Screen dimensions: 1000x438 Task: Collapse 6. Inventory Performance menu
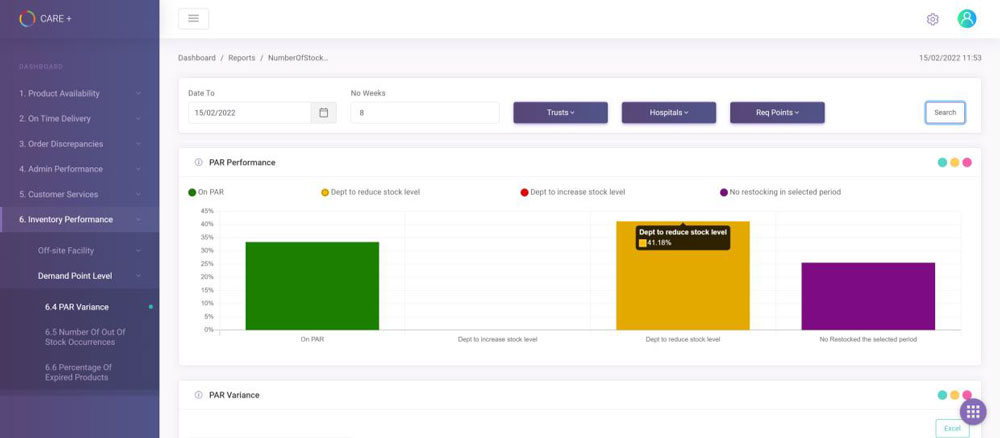coord(80,219)
